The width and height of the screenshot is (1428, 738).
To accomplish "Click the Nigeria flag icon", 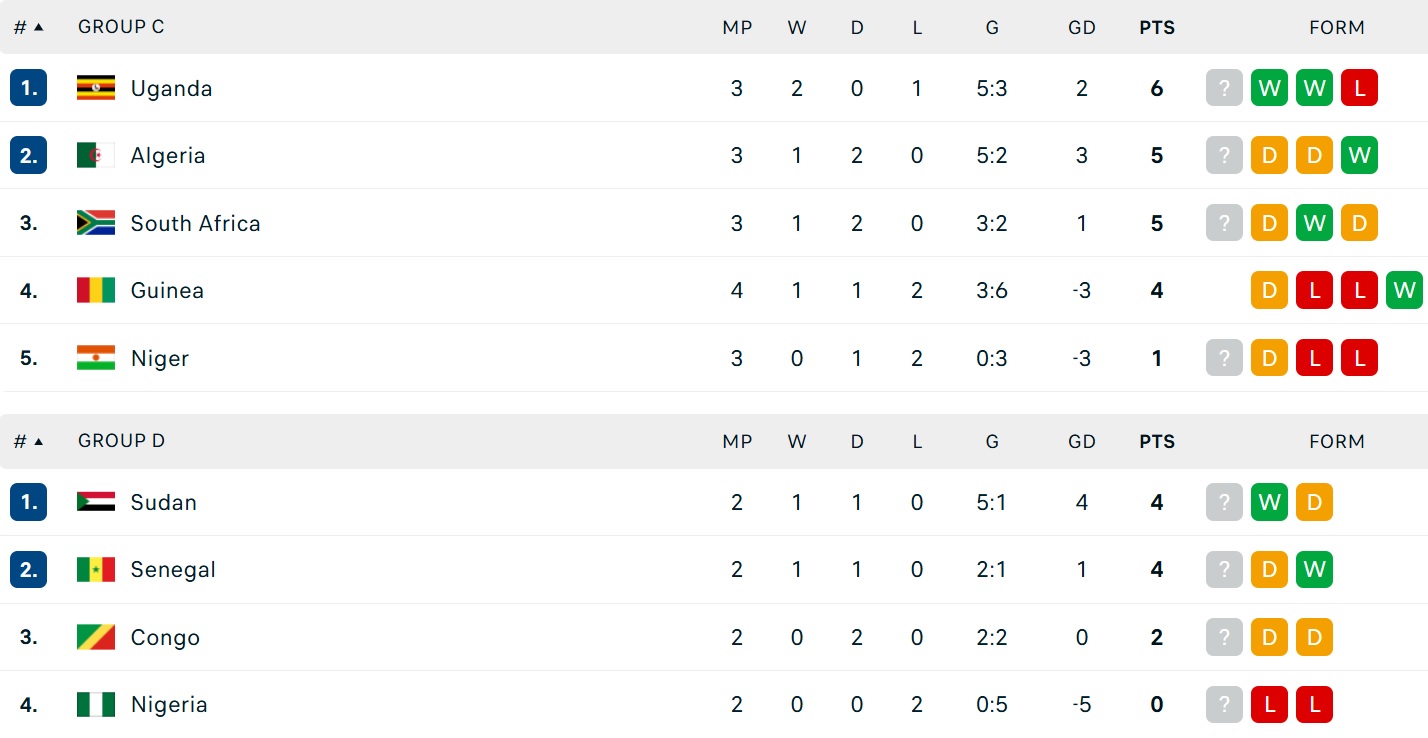I will tap(96, 705).
